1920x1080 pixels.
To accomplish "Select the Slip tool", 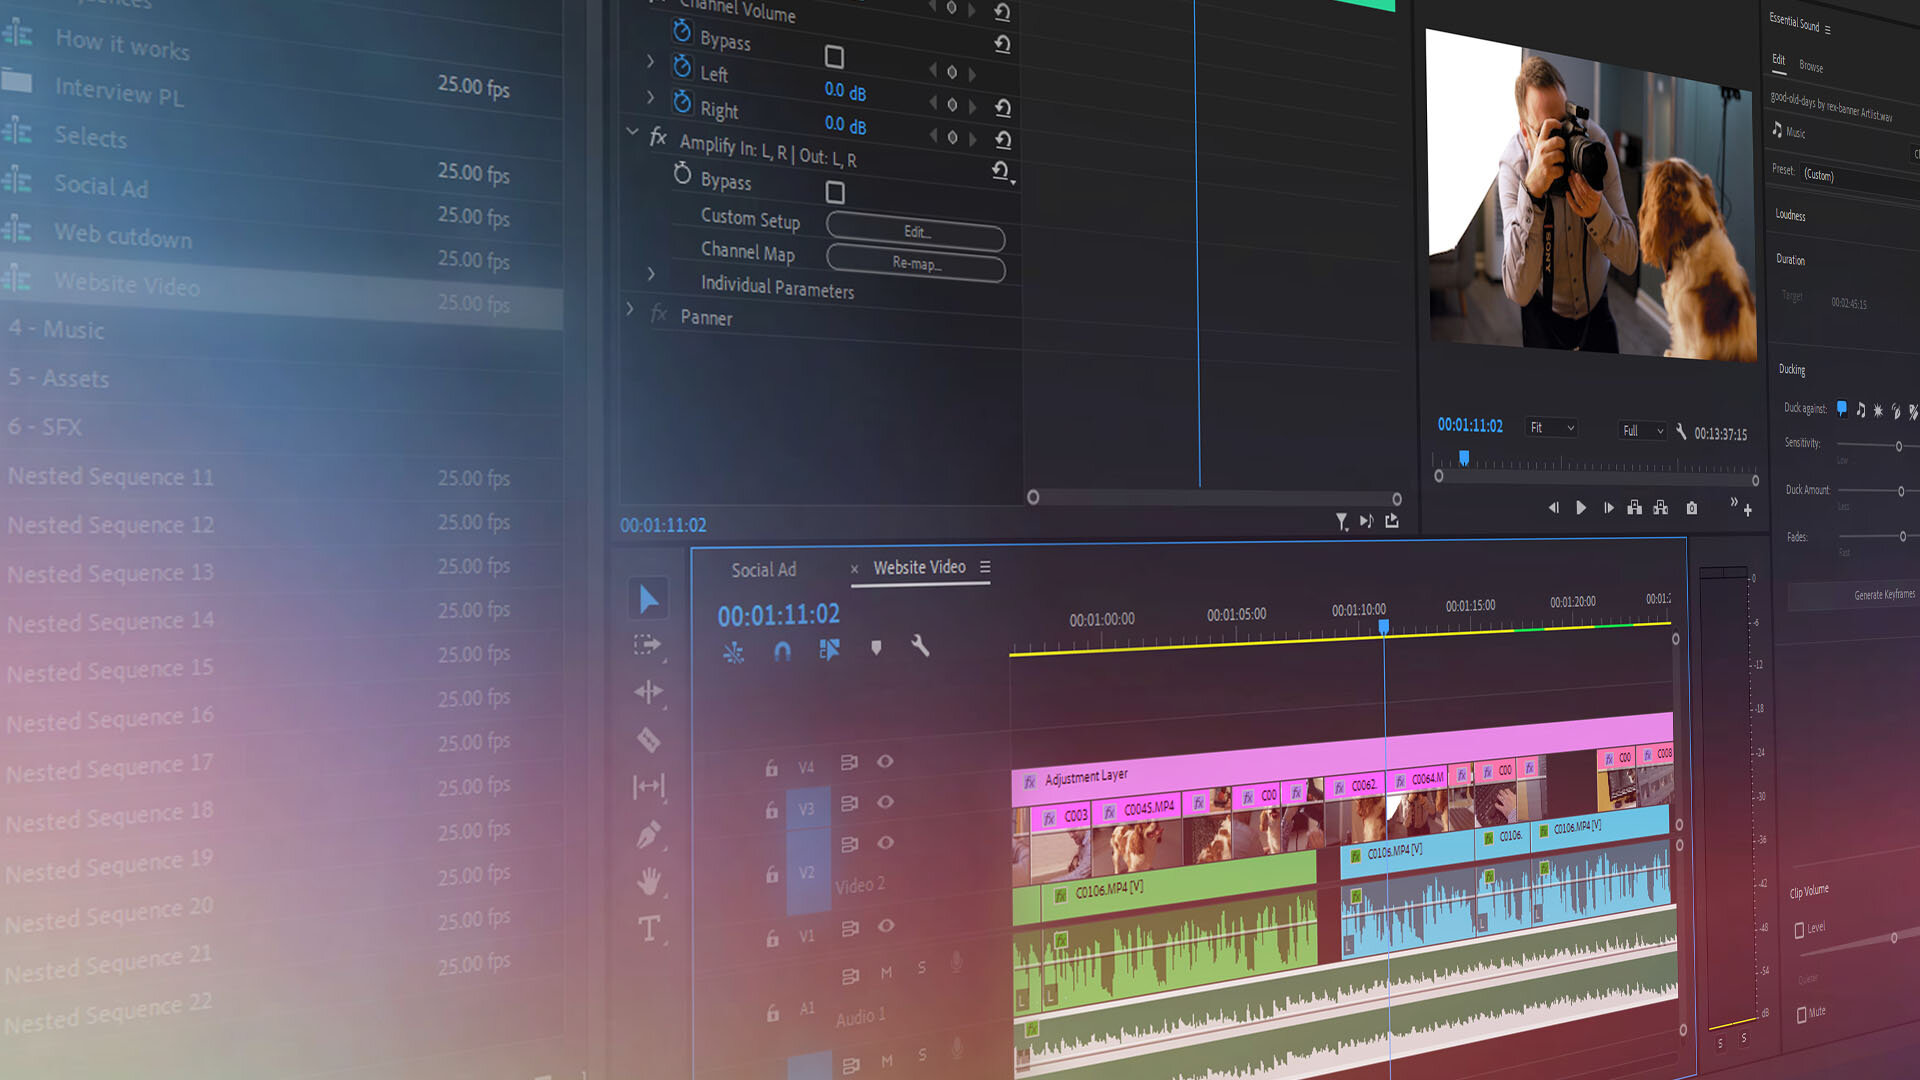I will tap(648, 787).
